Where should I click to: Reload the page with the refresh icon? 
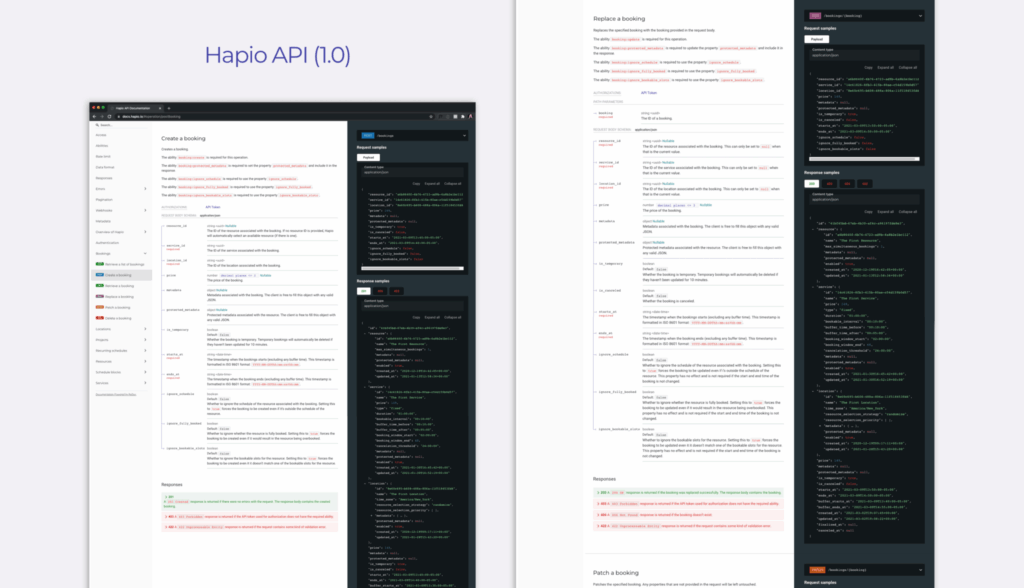tap(111, 118)
